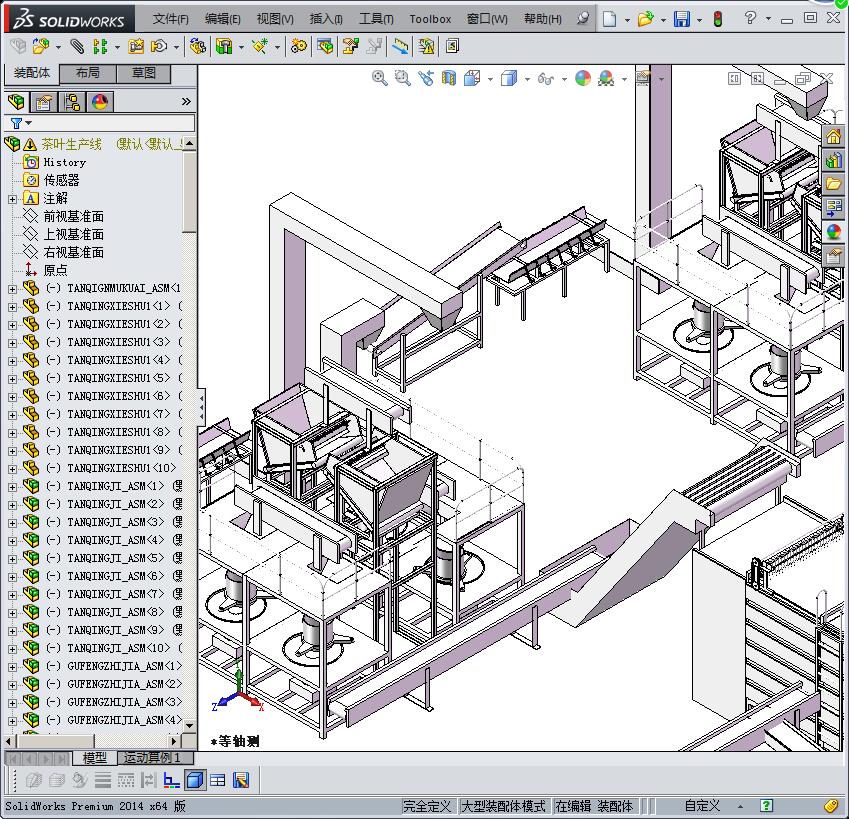
Task: Click the Previous View icon
Action: (426, 78)
